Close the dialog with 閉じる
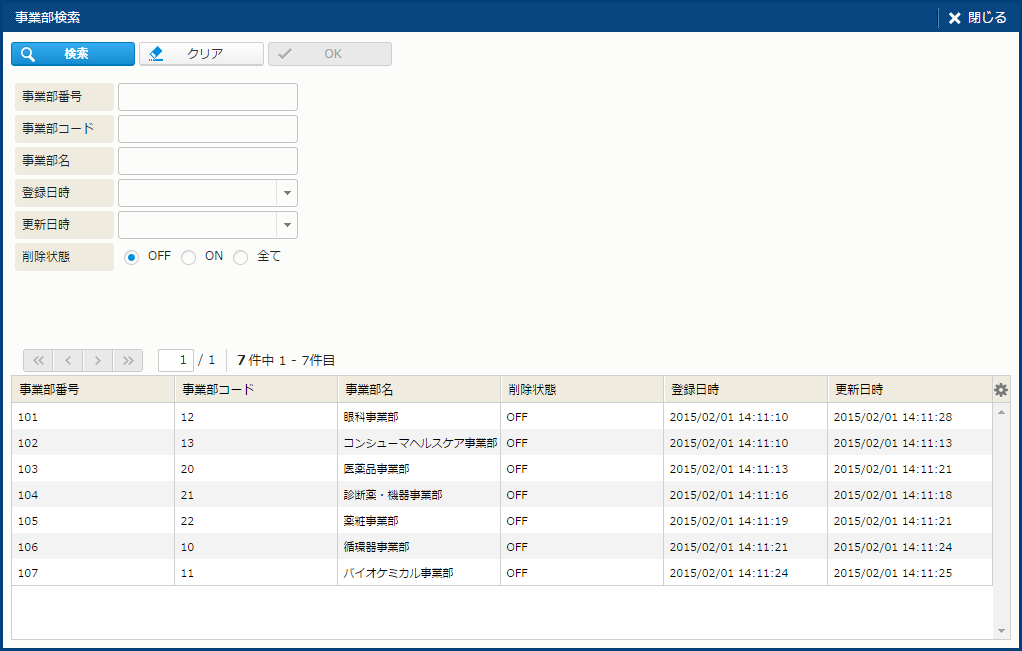 point(977,17)
